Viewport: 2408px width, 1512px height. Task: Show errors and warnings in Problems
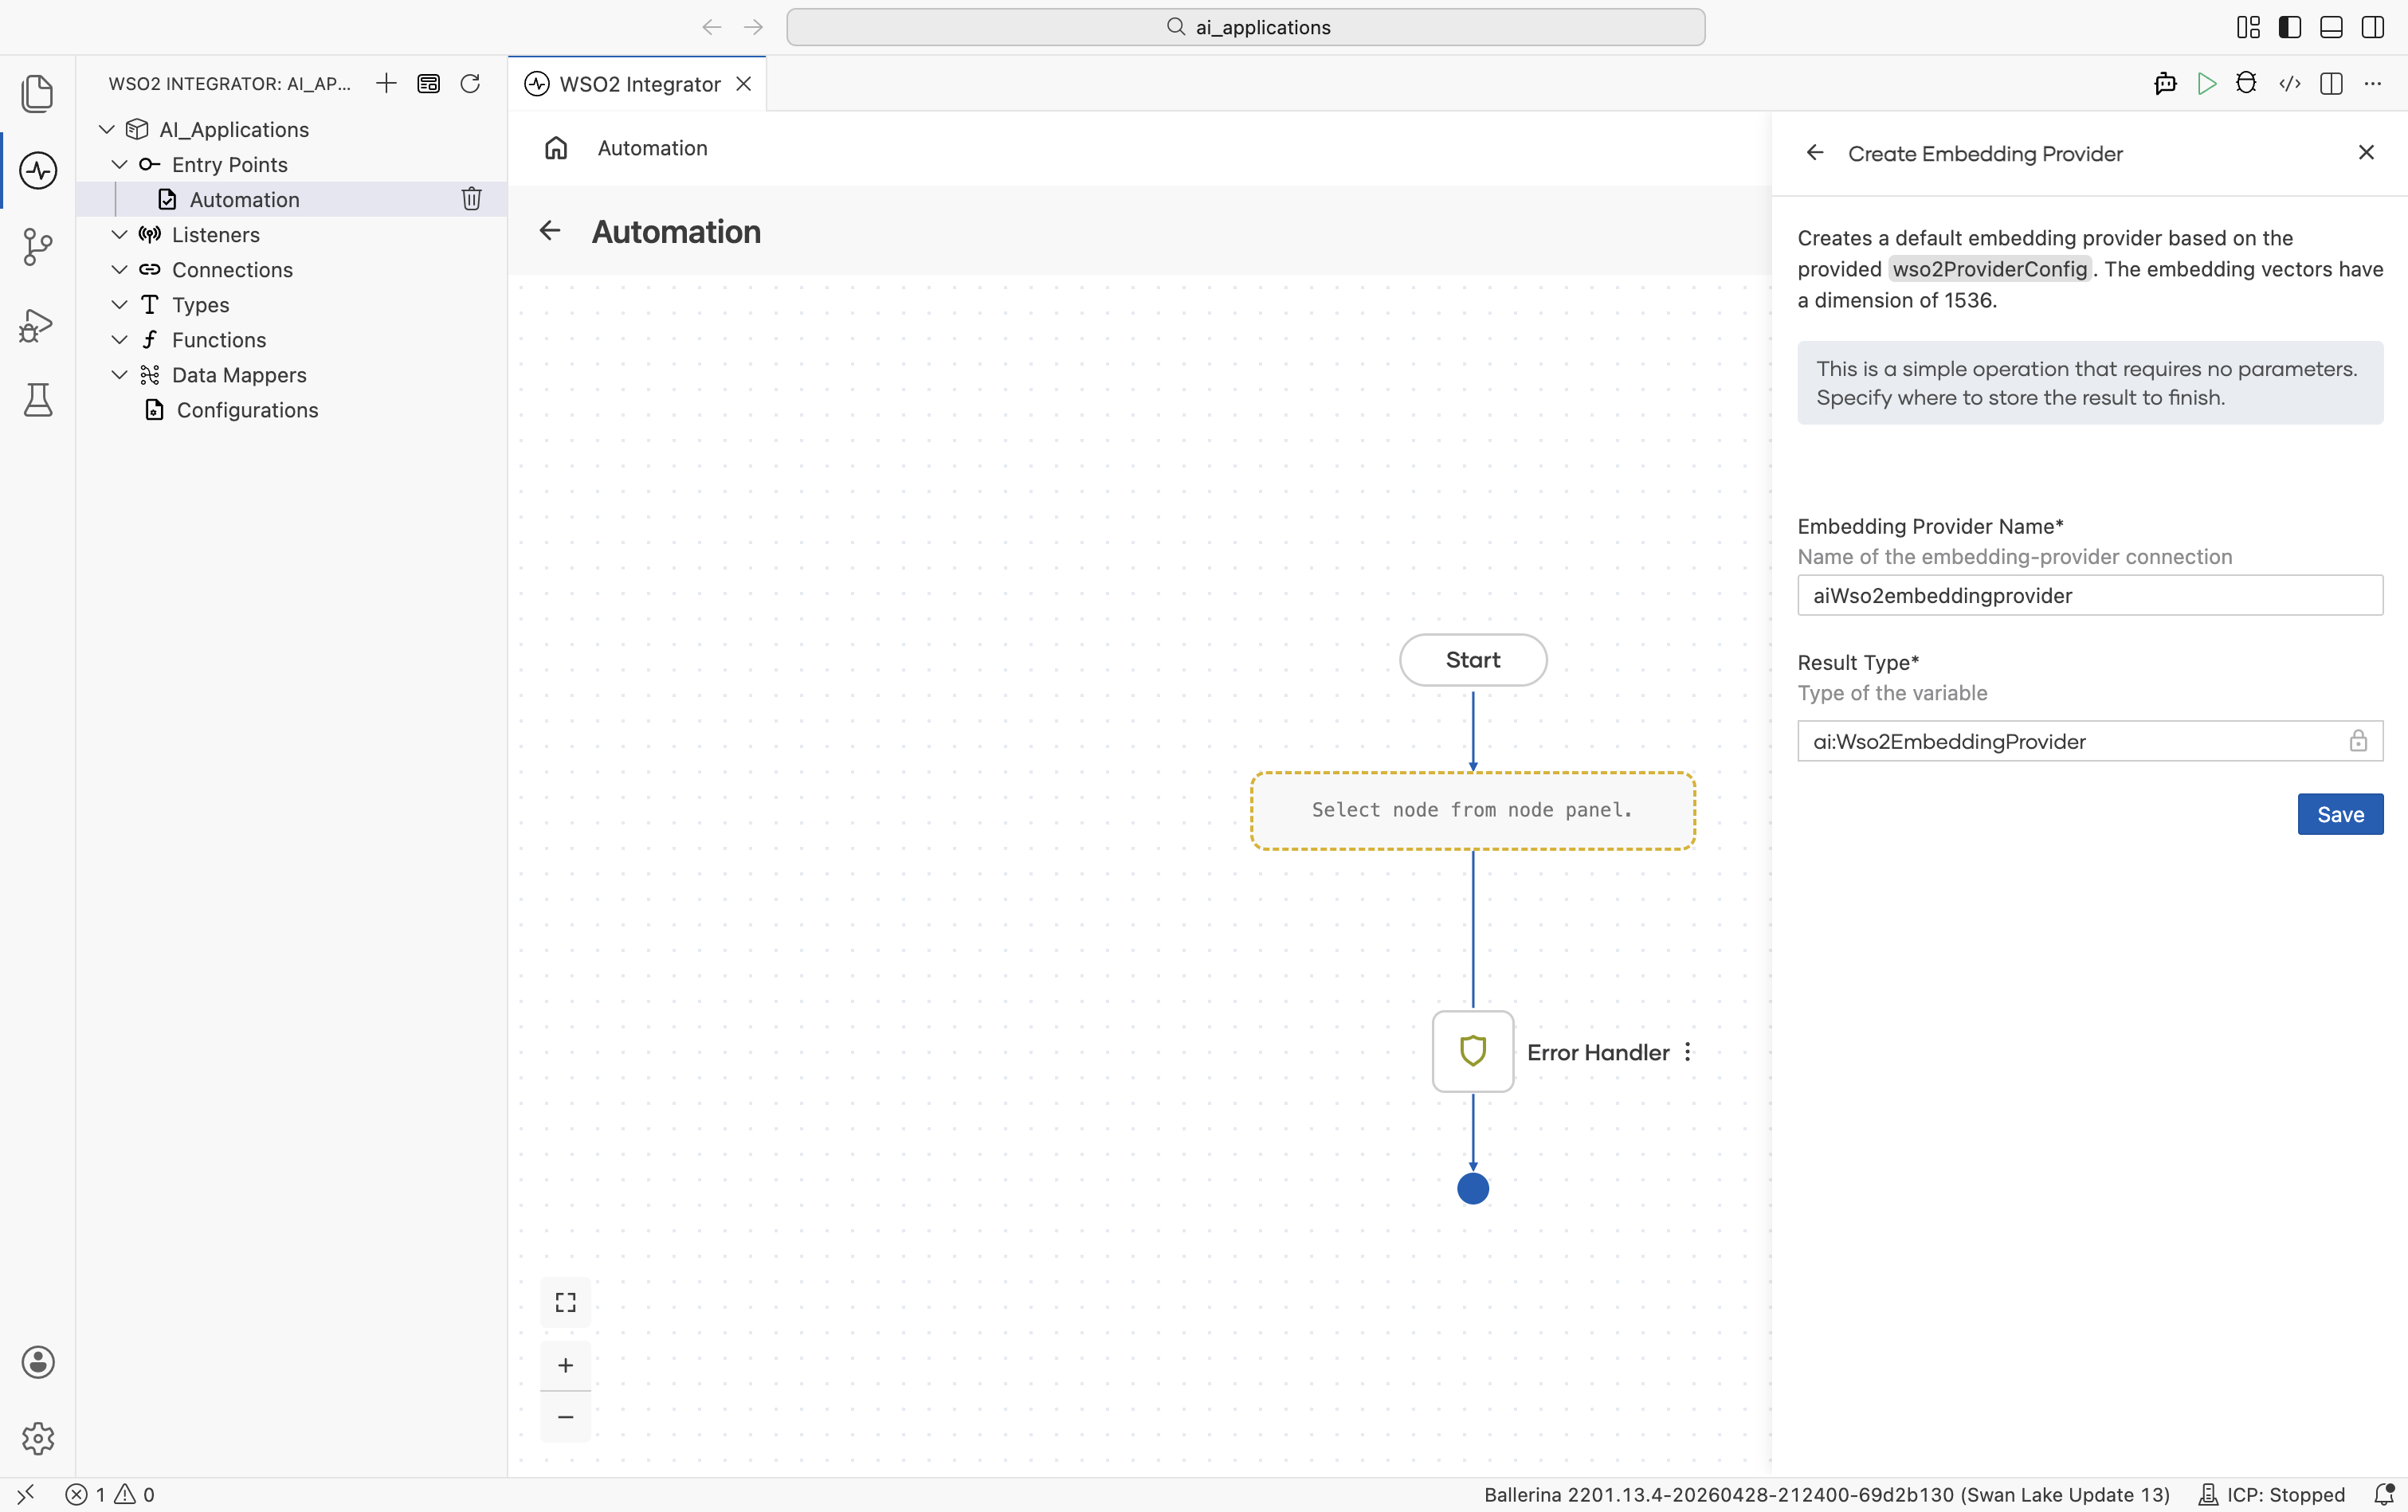click(x=110, y=1494)
